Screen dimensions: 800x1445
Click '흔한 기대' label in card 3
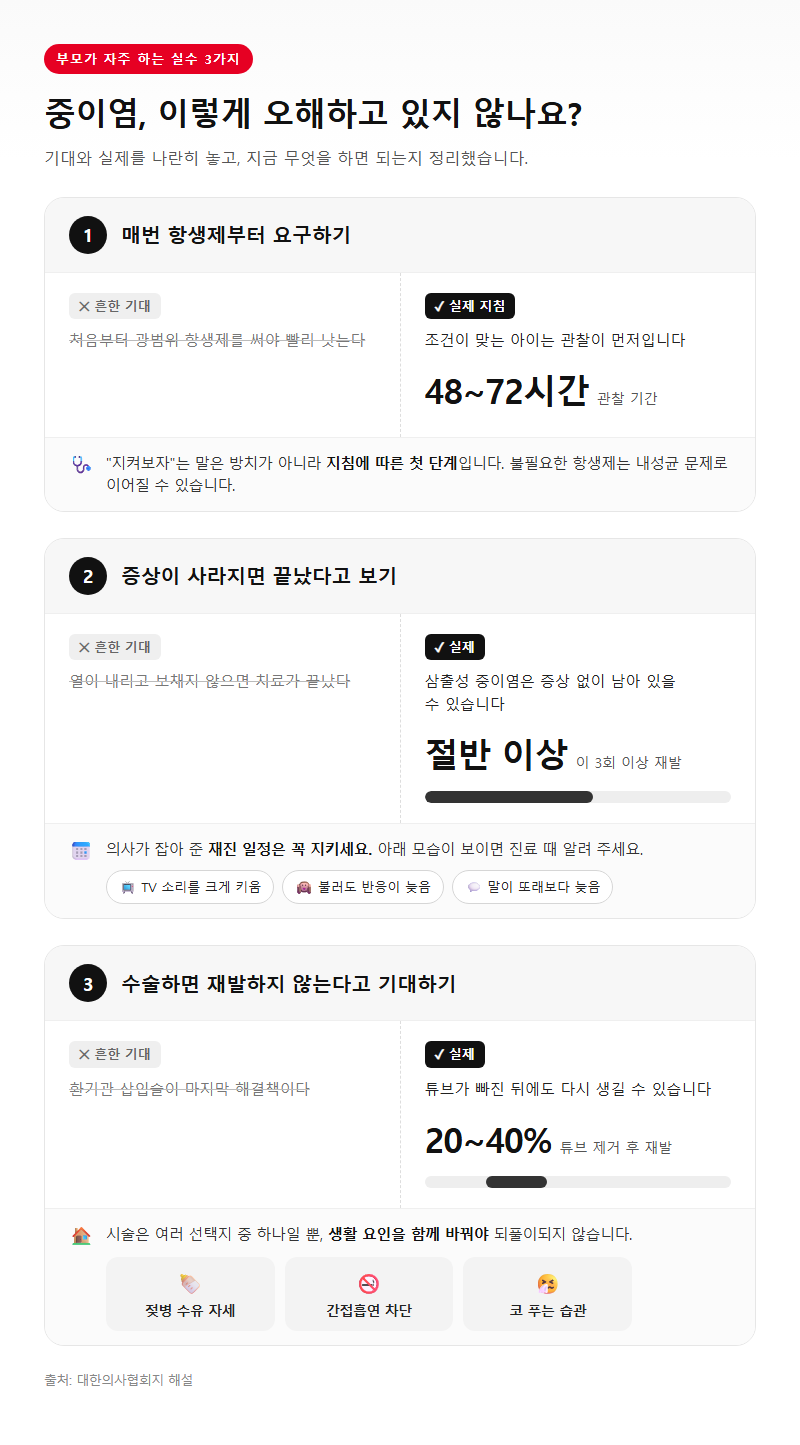115,1054
